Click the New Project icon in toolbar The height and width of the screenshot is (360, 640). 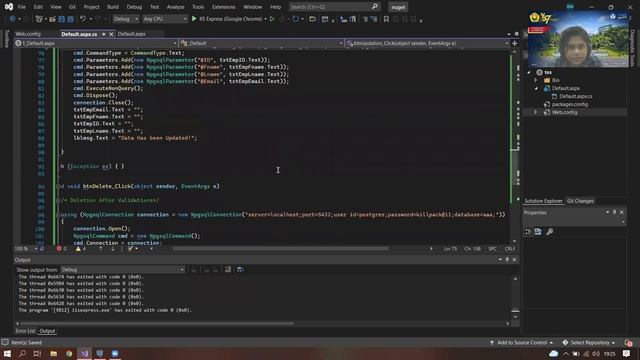coord(39,19)
